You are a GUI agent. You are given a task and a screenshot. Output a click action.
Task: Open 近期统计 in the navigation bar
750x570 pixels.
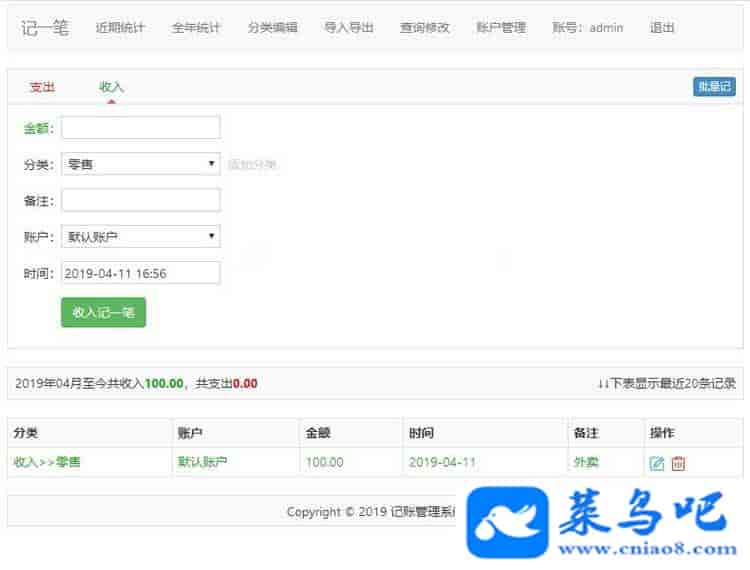point(120,28)
